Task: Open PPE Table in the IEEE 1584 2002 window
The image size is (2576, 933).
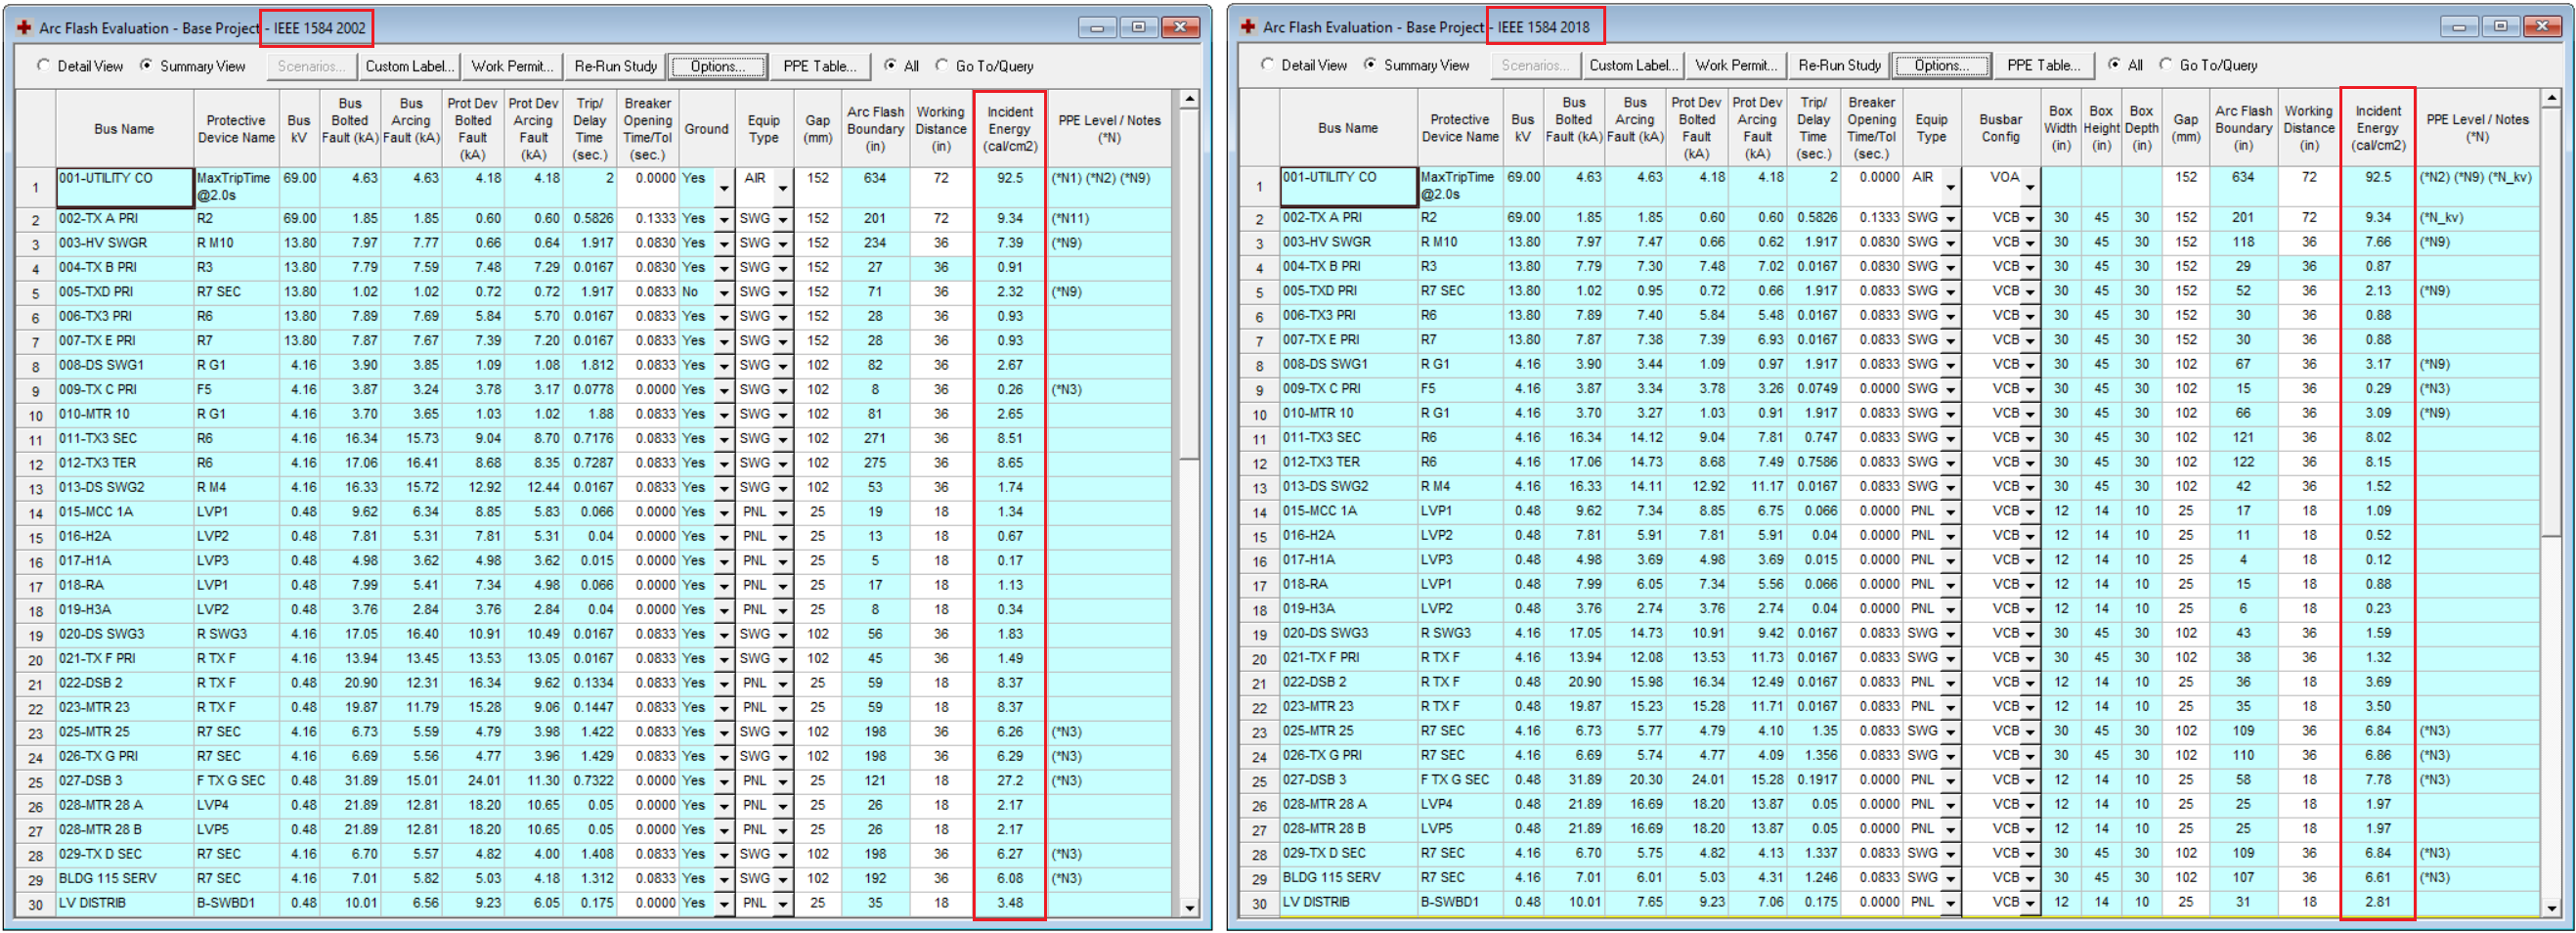Action: (x=819, y=66)
